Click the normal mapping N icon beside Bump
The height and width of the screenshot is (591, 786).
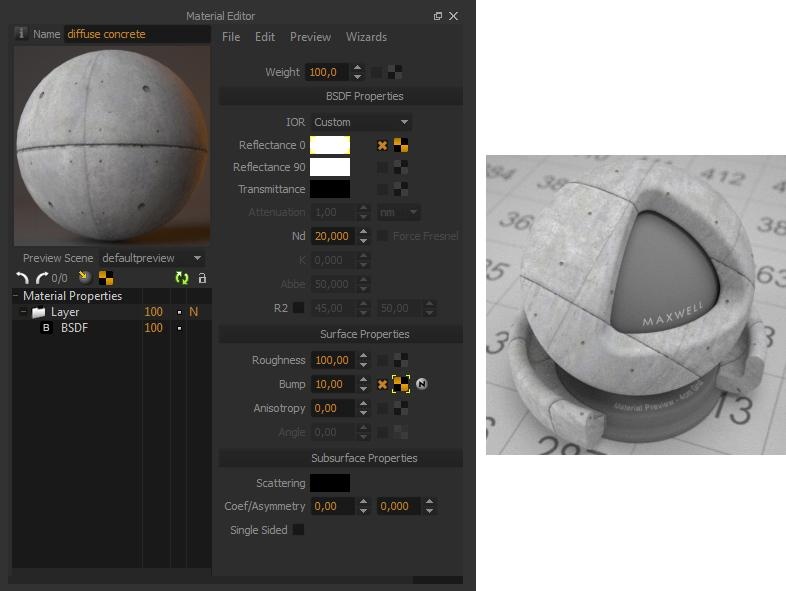click(422, 384)
